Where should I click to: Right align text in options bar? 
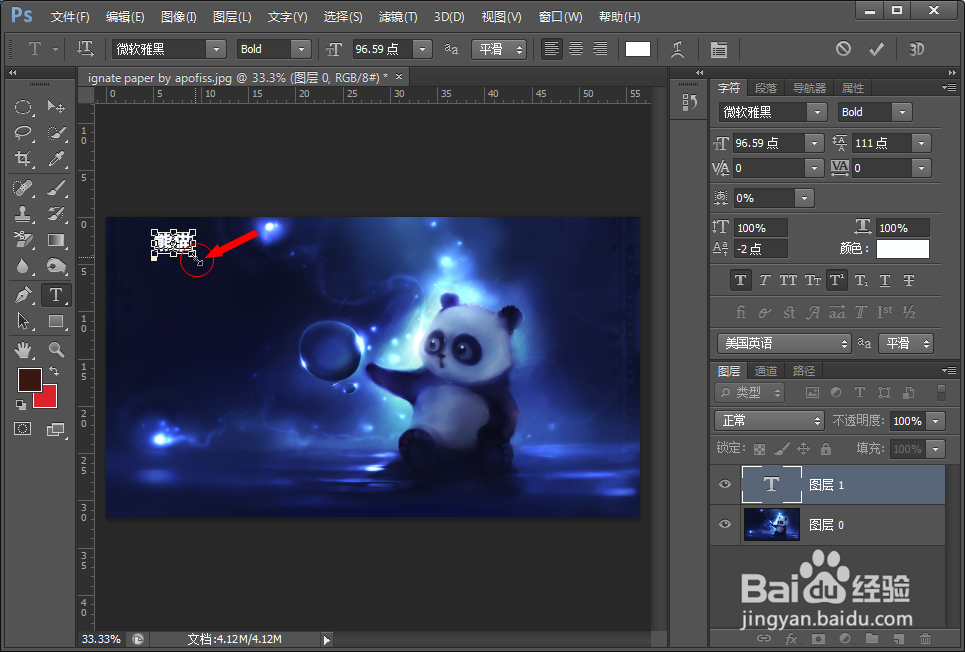coord(600,49)
